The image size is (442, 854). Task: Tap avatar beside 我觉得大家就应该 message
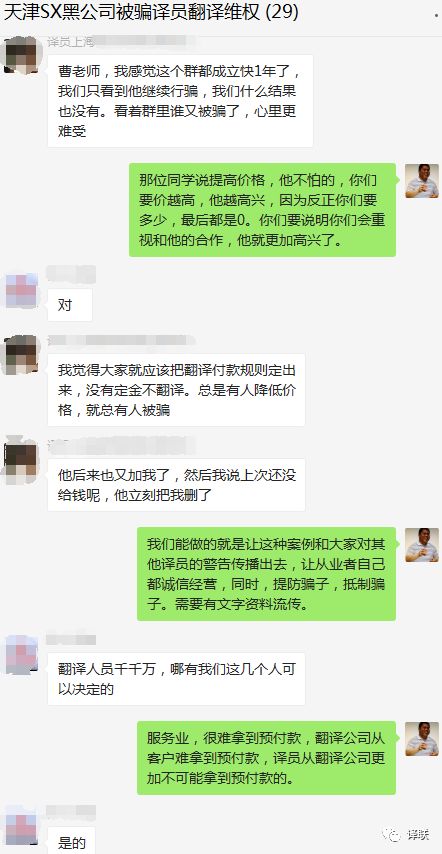pyautogui.click(x=21, y=356)
